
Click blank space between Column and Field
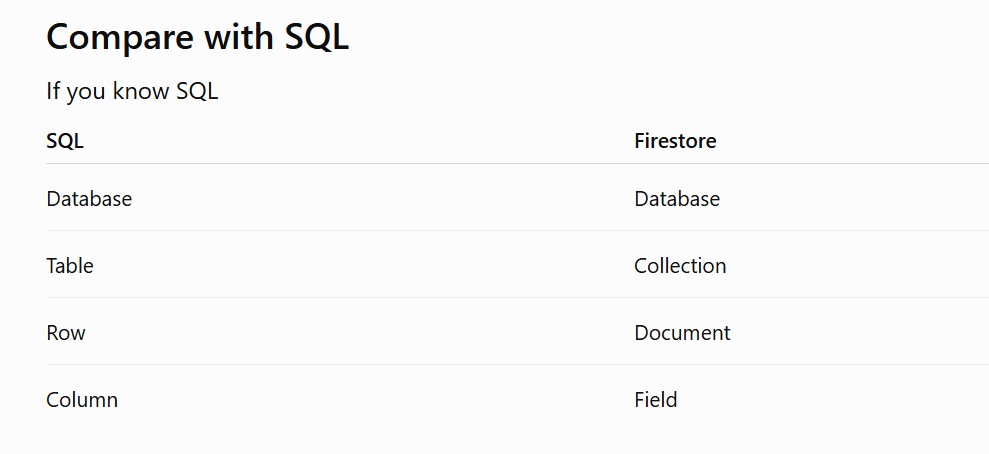point(376,400)
